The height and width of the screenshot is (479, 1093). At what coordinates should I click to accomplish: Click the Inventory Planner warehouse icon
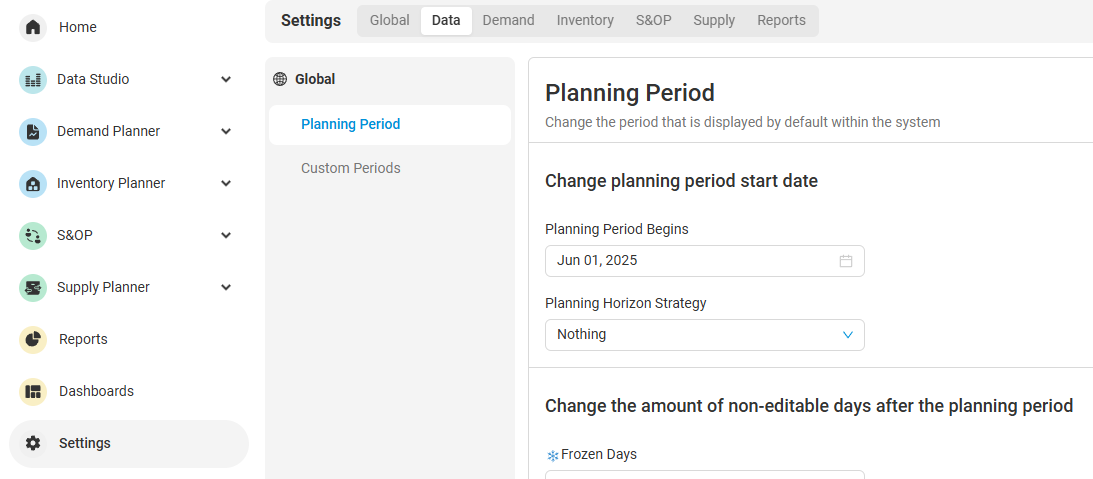[33, 183]
